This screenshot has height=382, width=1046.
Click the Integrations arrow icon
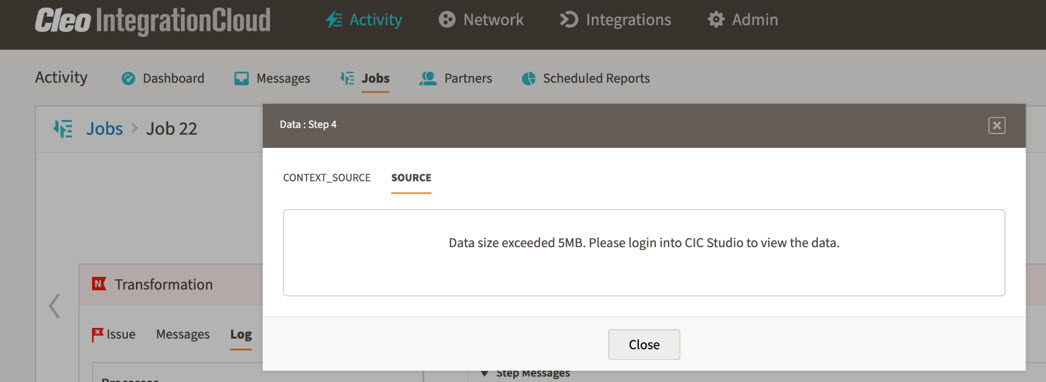(568, 20)
